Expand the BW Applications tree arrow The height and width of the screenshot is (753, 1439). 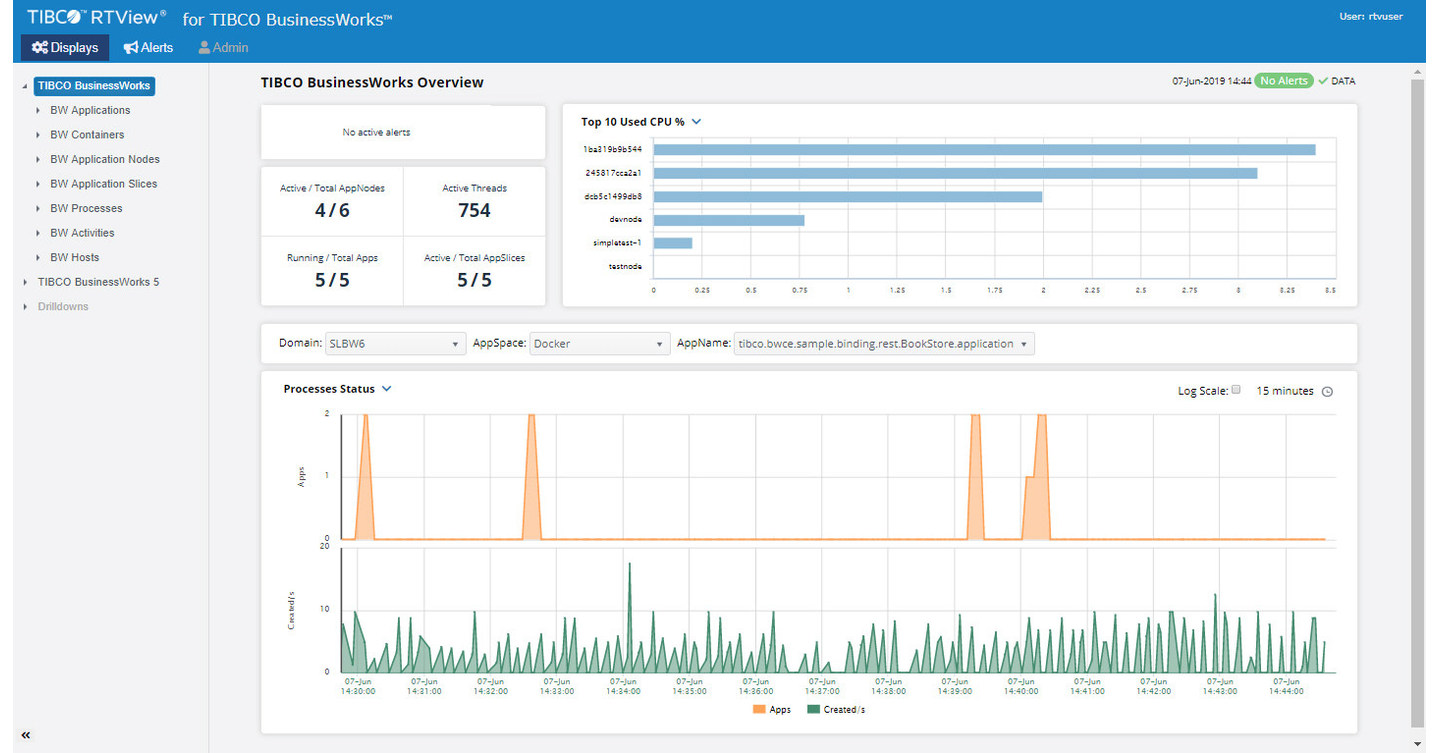(38, 111)
